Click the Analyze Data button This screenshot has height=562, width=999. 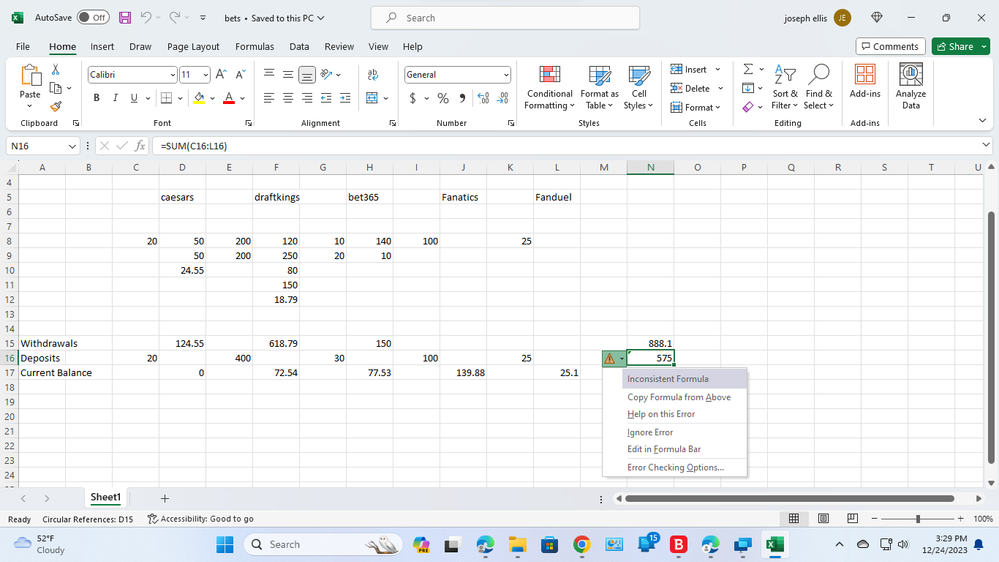[910, 87]
